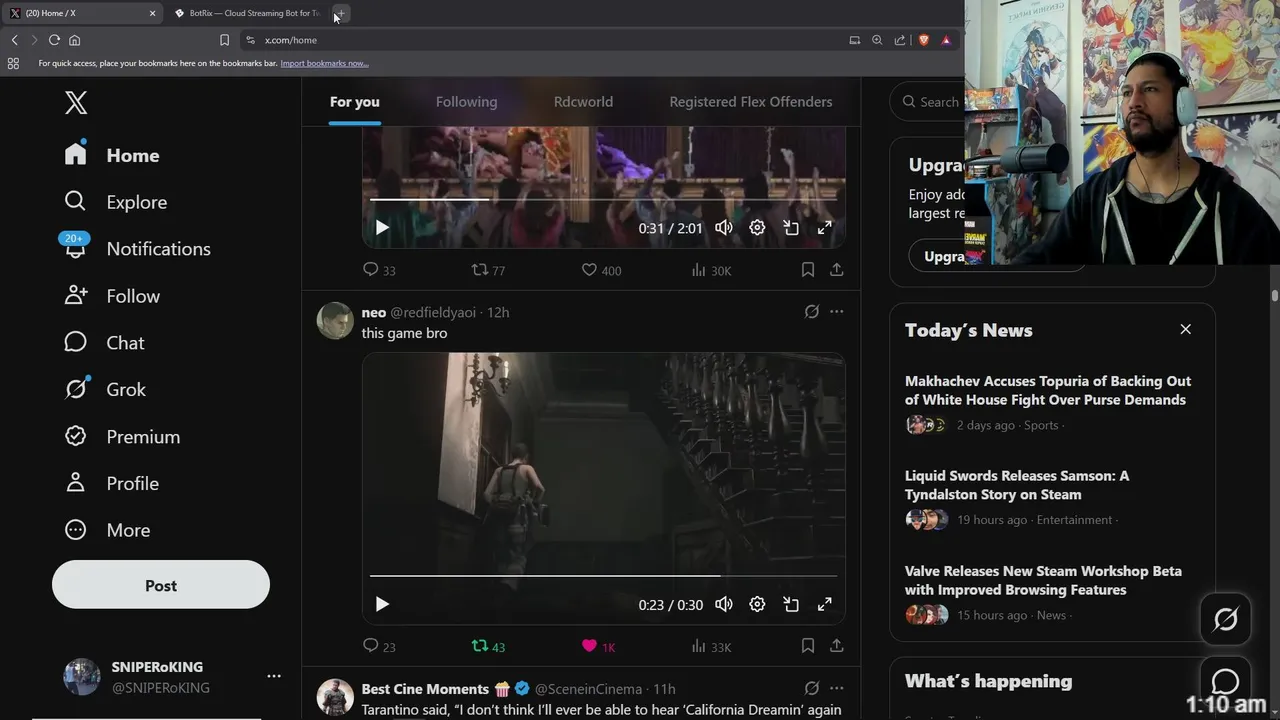Go back with browser back arrow
1280x720 pixels.
(x=14, y=40)
